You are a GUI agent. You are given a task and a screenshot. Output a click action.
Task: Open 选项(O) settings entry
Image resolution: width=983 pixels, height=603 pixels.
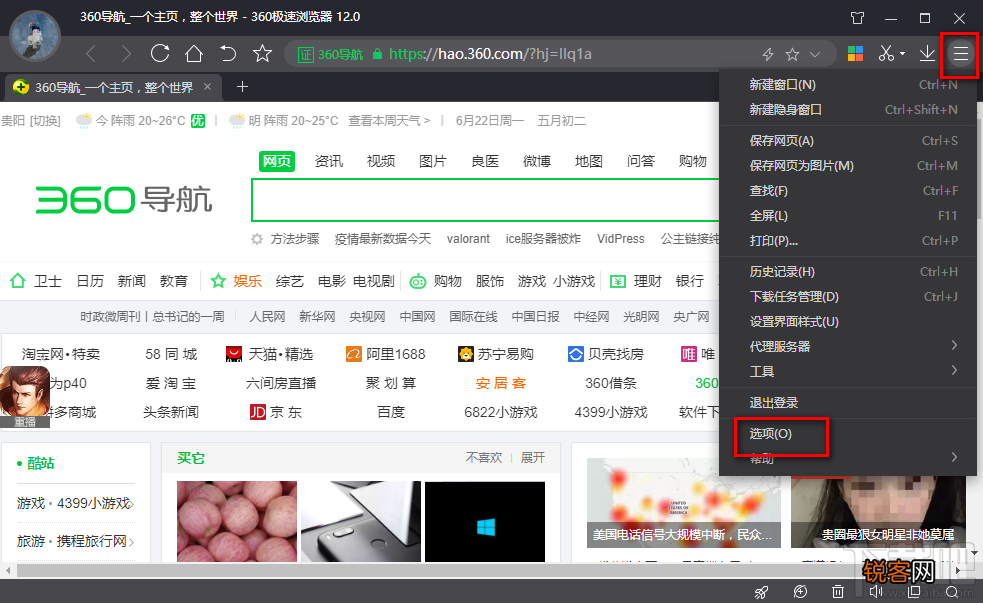pyautogui.click(x=848, y=434)
